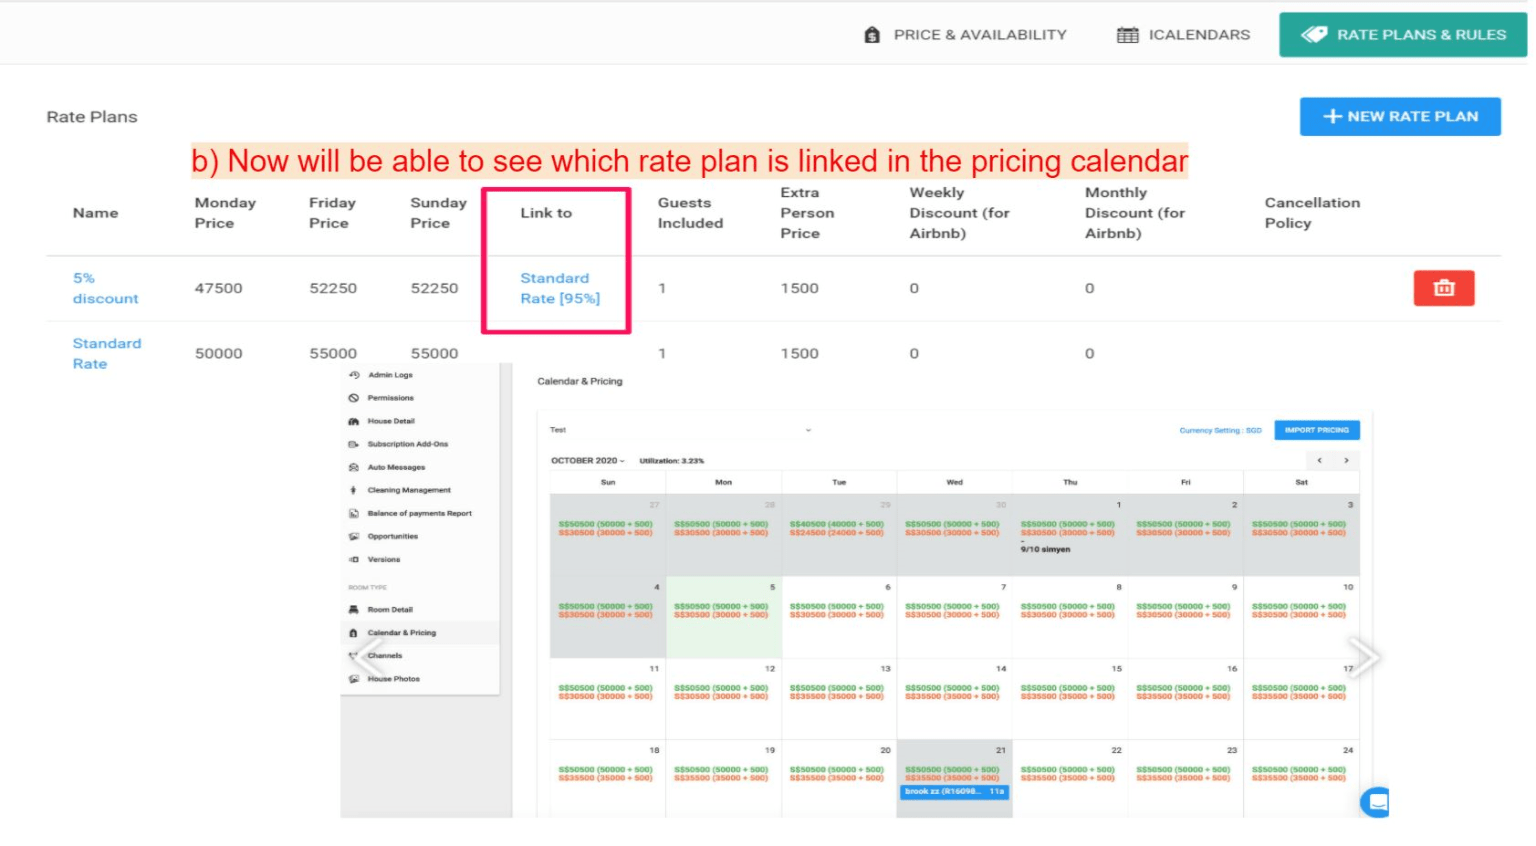Image resolution: width=1536 pixels, height=846 pixels.
Task: Click the House Detail icon
Action: [x=354, y=421]
